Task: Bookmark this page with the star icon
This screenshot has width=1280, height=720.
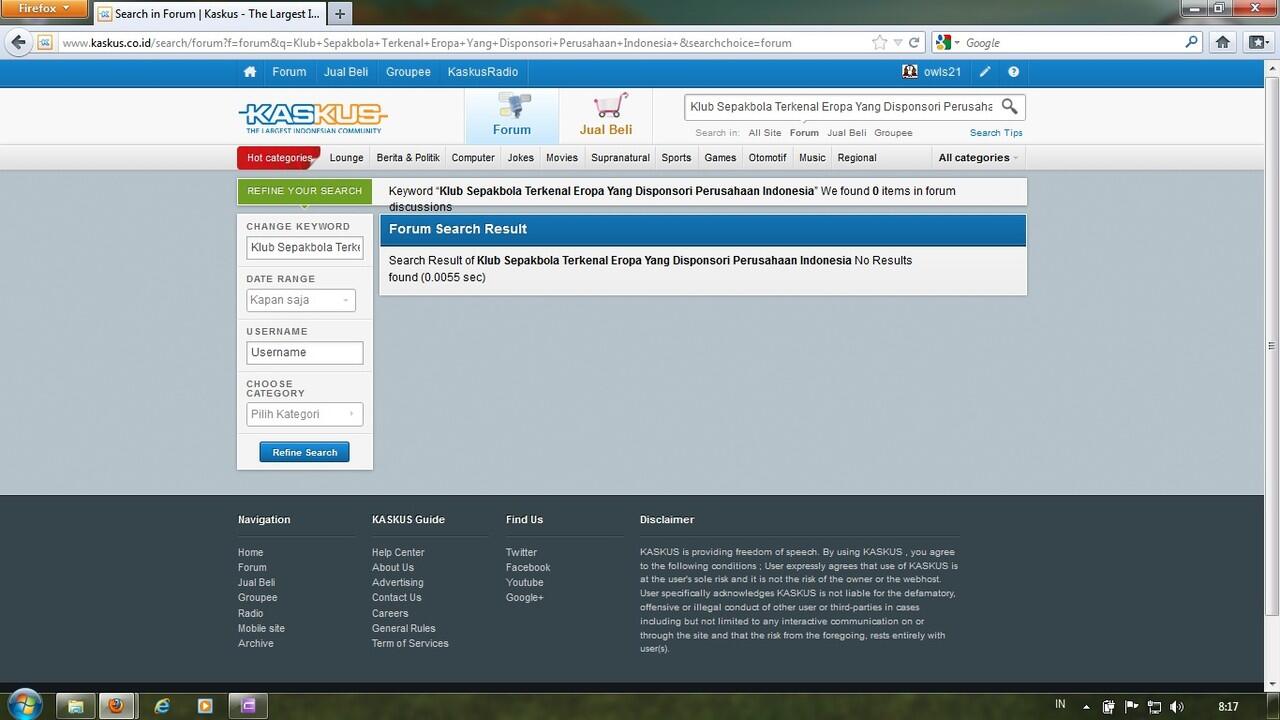Action: pyautogui.click(x=879, y=42)
